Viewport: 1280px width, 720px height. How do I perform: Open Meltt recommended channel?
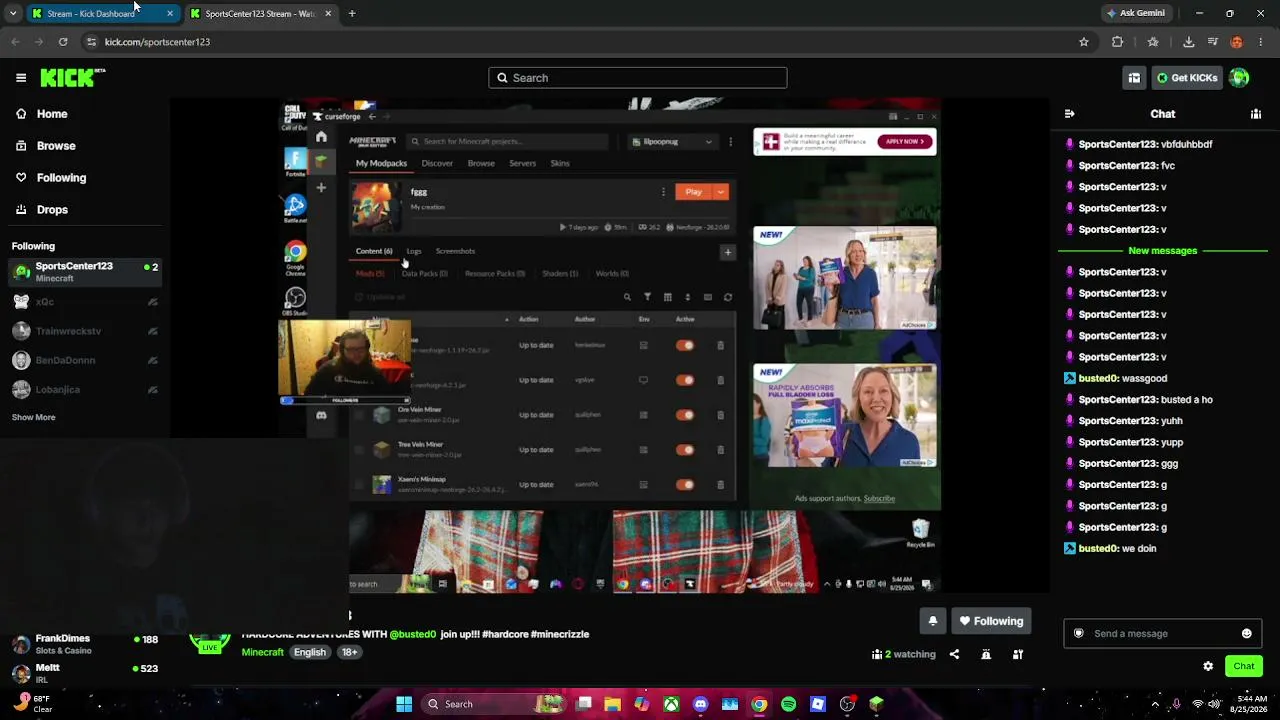point(84,673)
